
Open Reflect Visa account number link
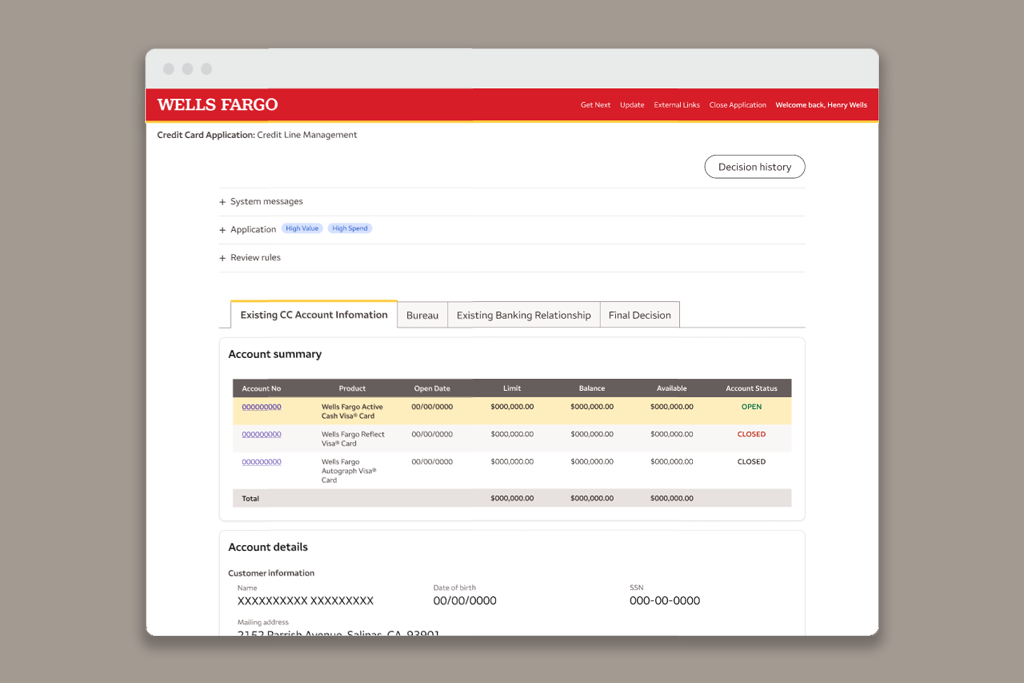coord(261,434)
